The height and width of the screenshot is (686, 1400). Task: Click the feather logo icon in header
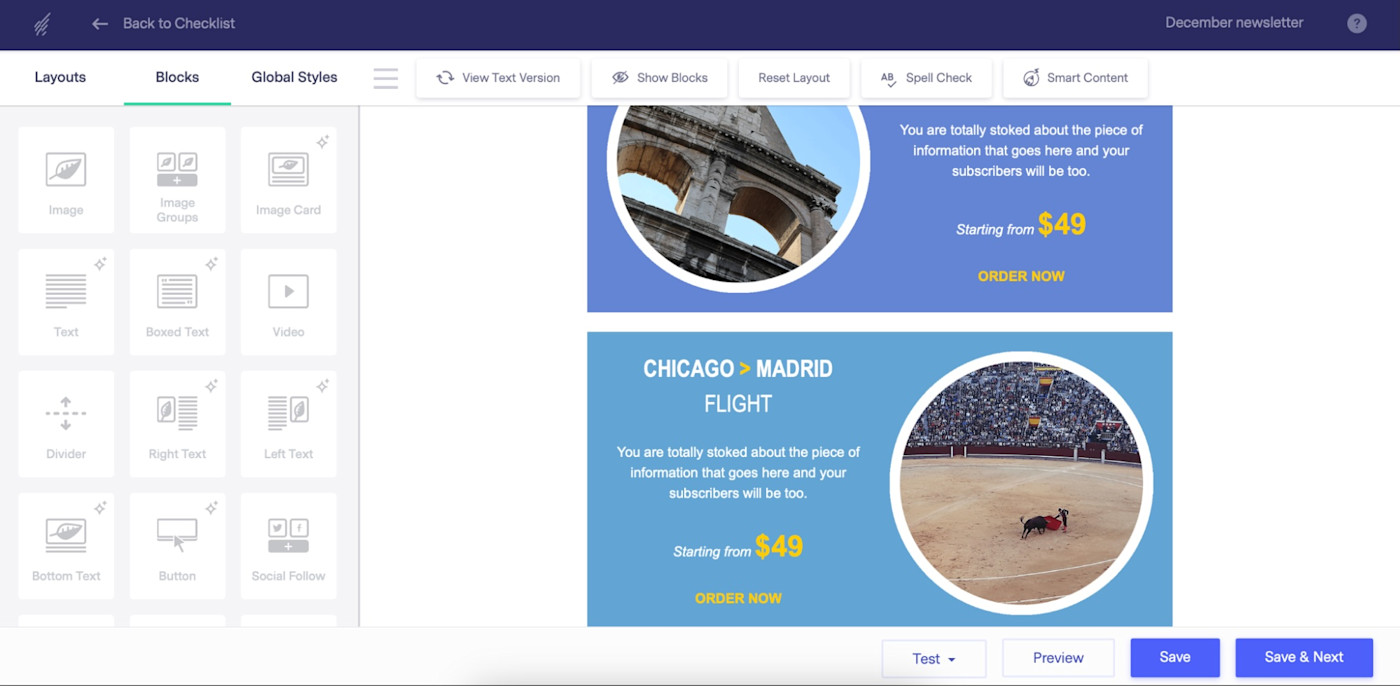tap(42, 24)
